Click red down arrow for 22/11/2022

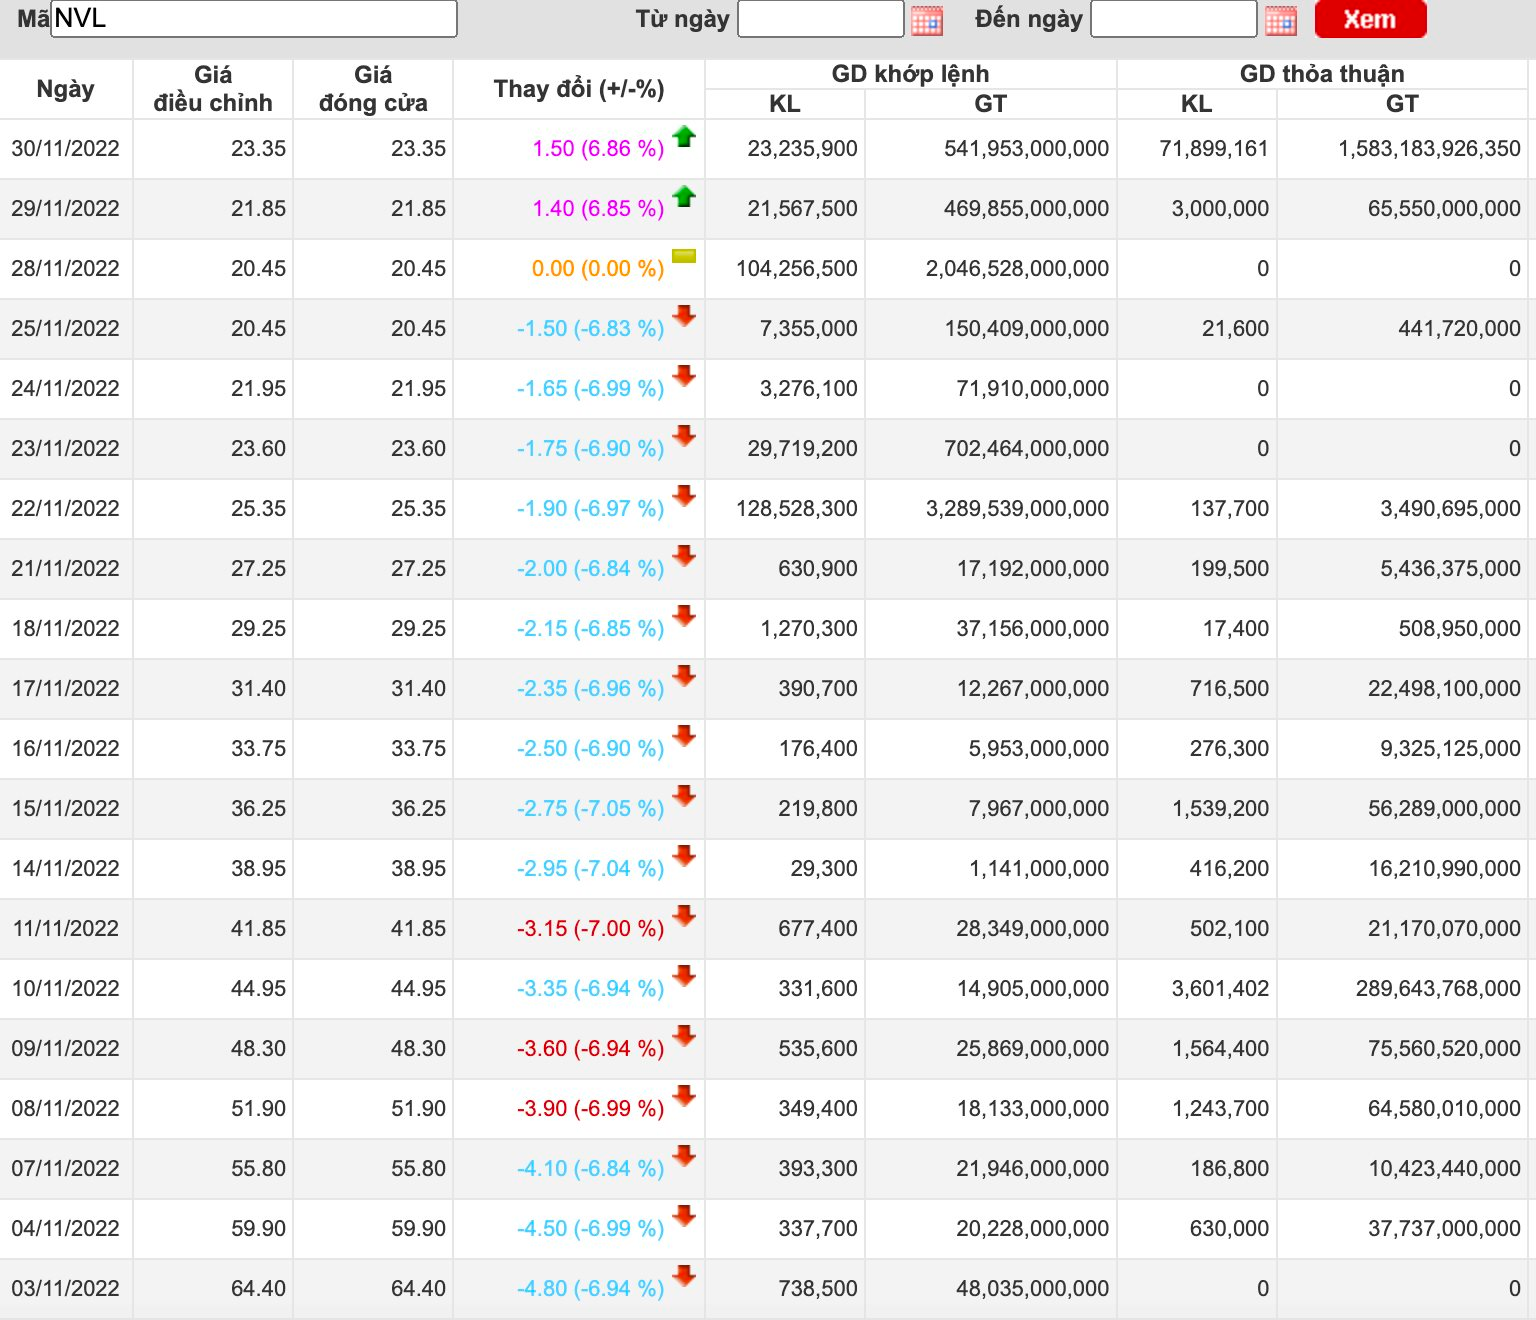pyautogui.click(x=684, y=497)
